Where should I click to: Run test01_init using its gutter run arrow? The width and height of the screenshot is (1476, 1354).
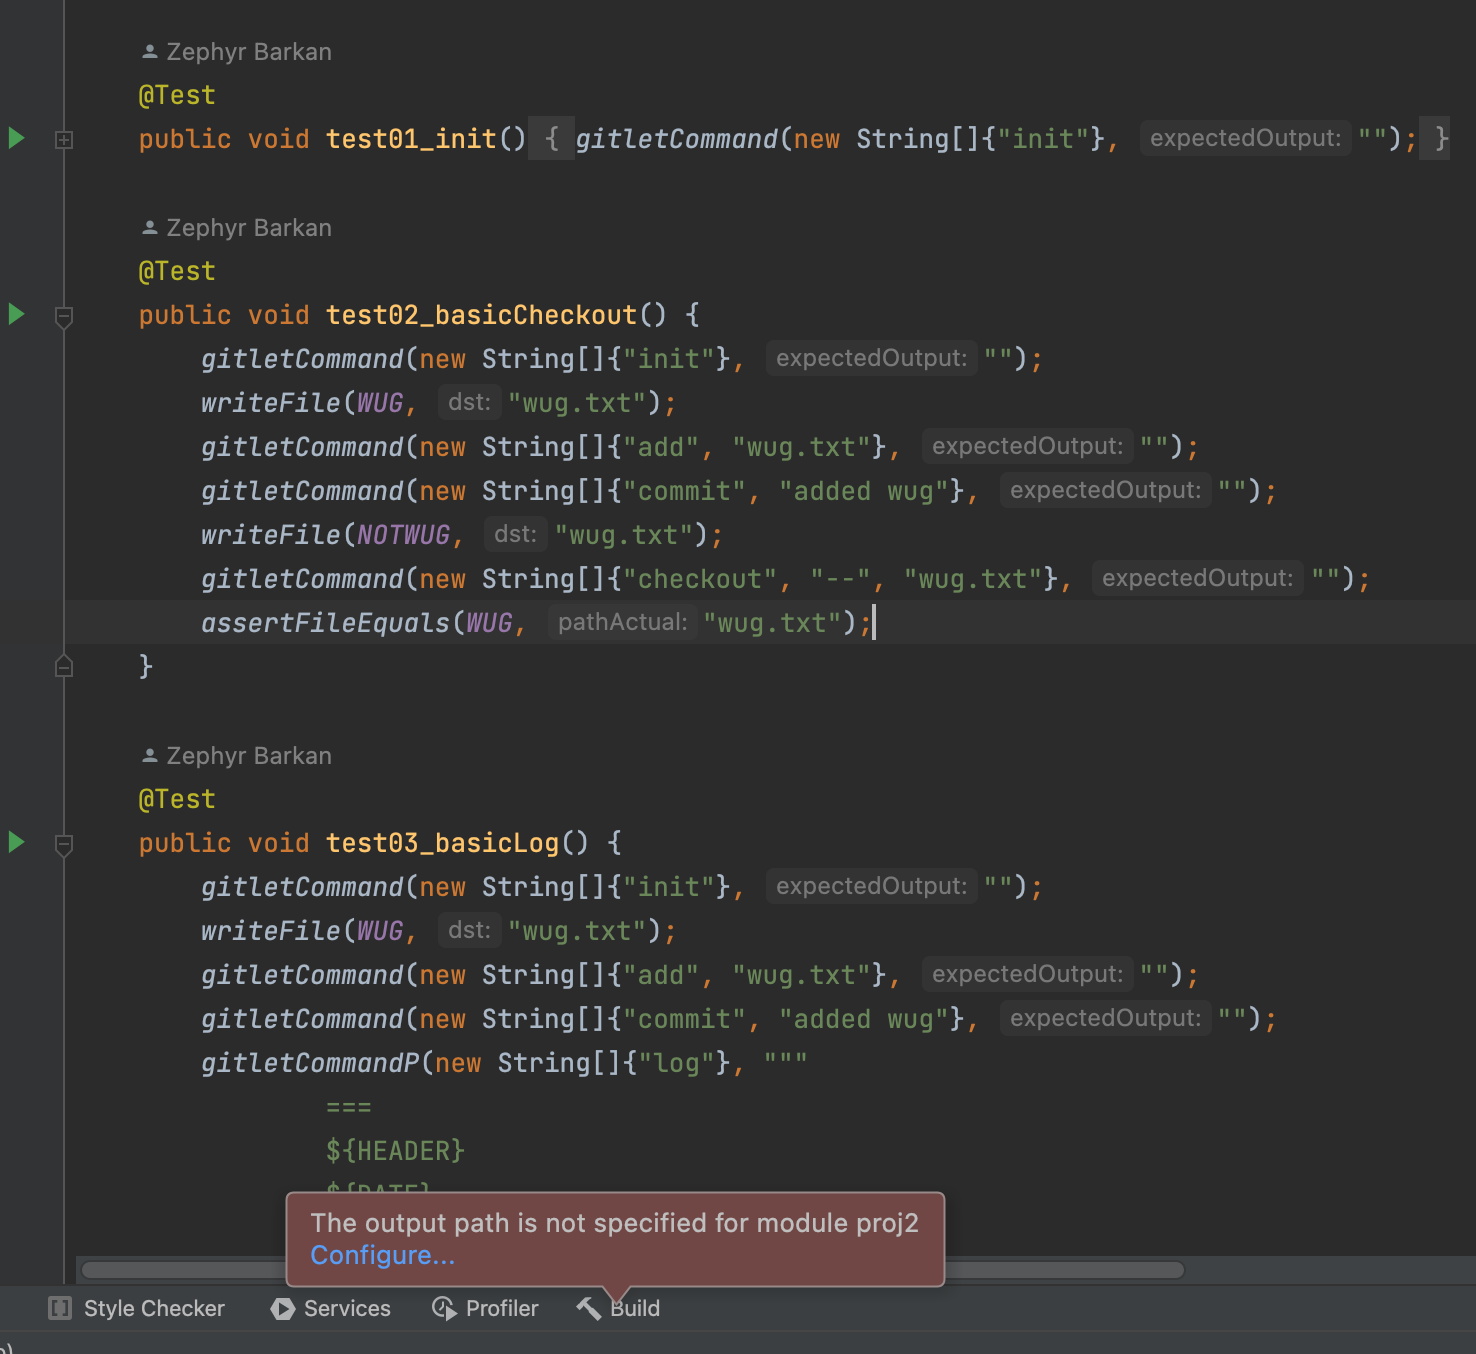(x=16, y=138)
